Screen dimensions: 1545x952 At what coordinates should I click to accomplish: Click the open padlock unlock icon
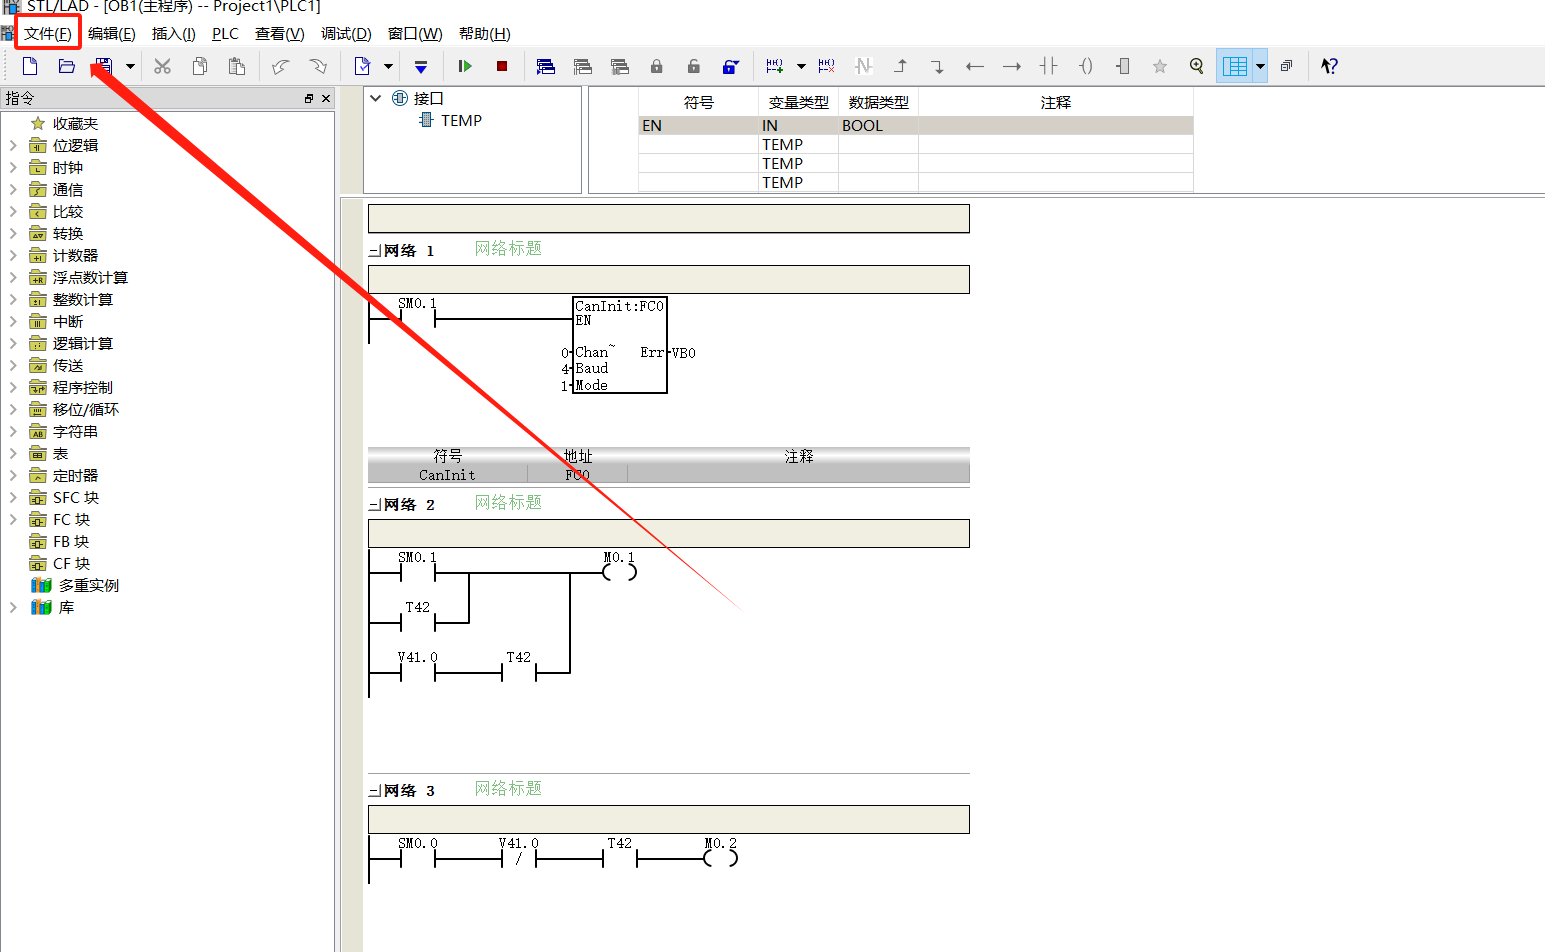[x=693, y=66]
